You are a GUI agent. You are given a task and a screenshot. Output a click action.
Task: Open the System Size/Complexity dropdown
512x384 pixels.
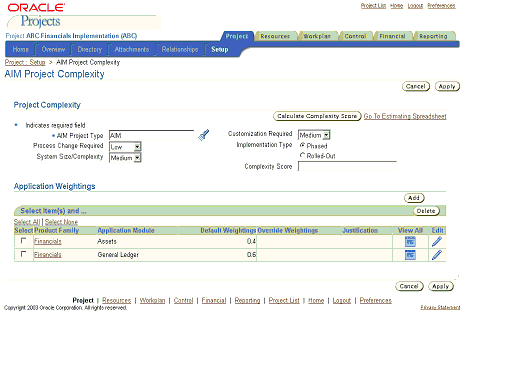click(125, 158)
